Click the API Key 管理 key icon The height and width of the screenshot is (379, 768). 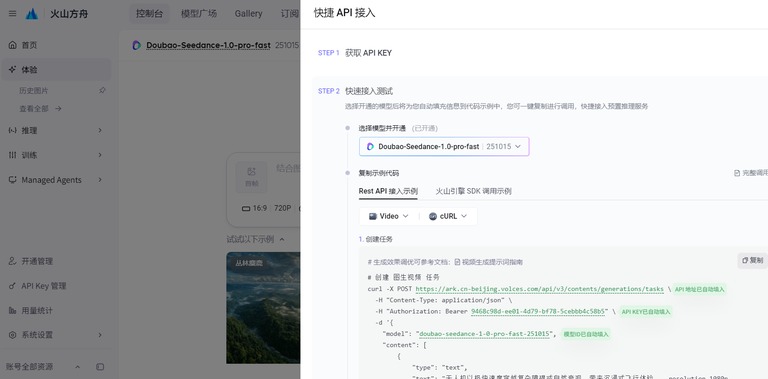pyautogui.click(x=13, y=286)
